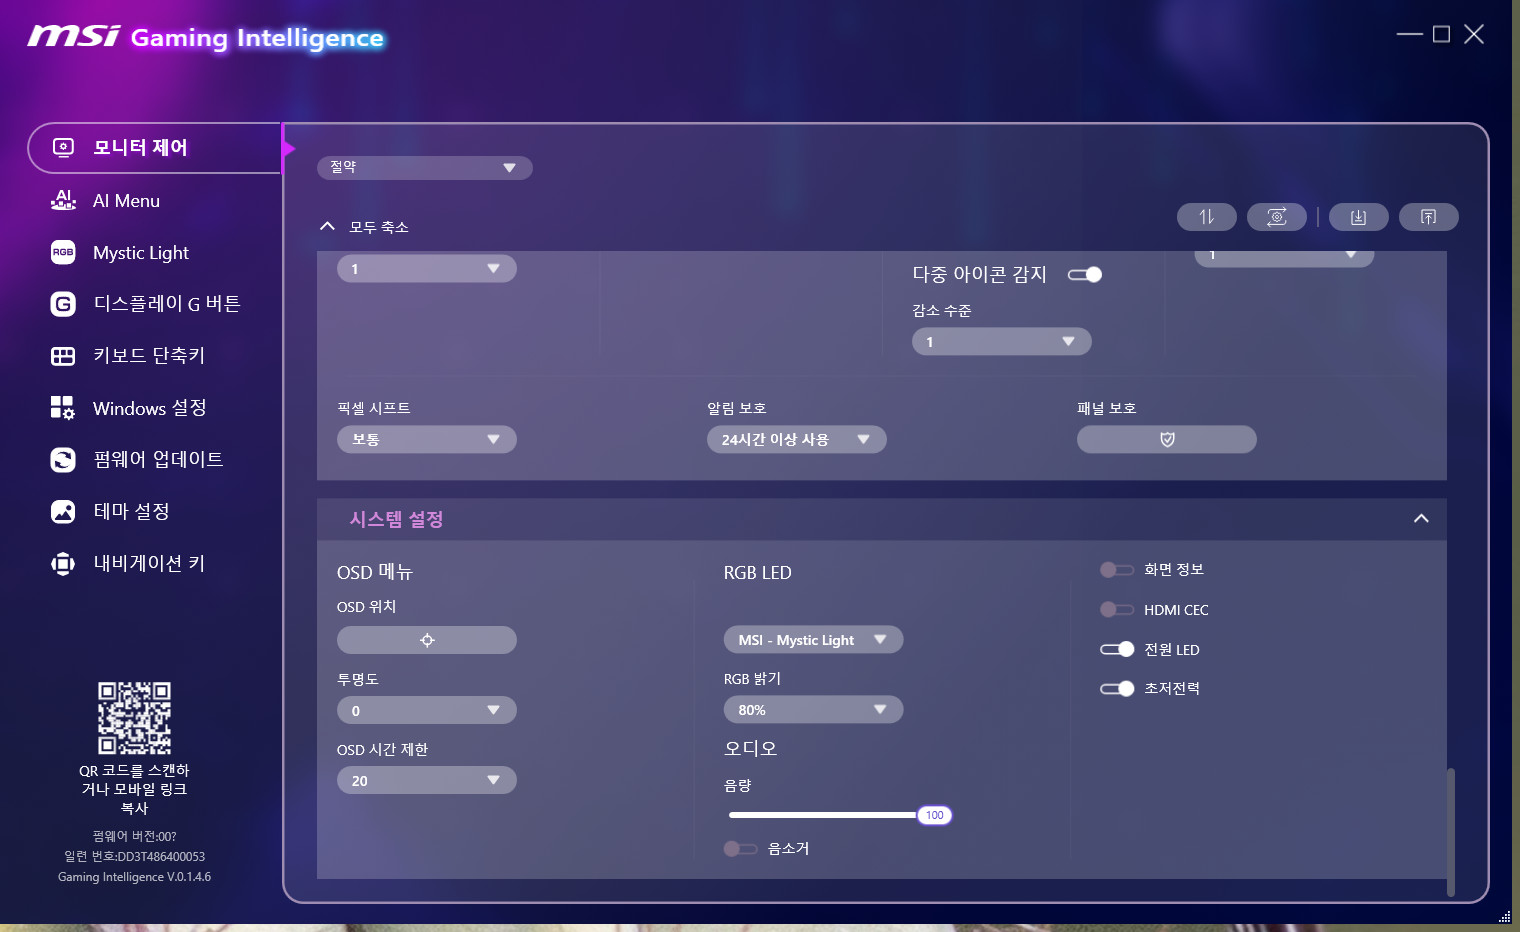Disable the 전원 LED toggle

(x=1116, y=649)
